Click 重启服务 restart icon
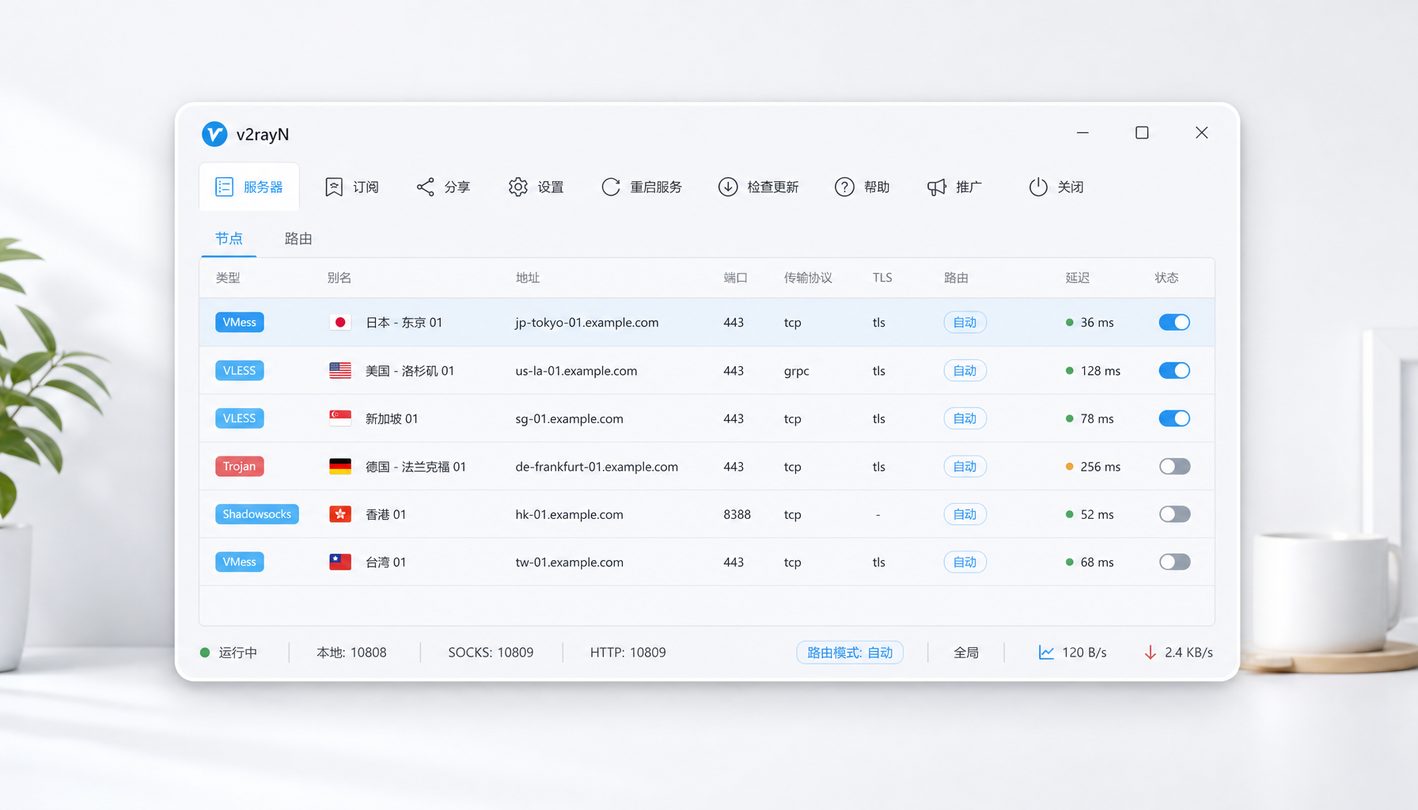Image resolution: width=1418 pixels, height=810 pixels. click(611, 187)
